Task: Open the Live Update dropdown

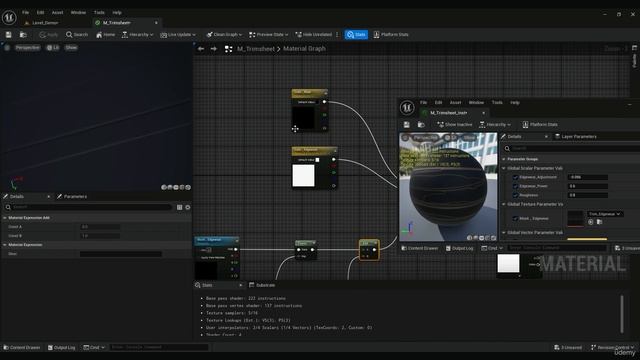Action: (178, 35)
